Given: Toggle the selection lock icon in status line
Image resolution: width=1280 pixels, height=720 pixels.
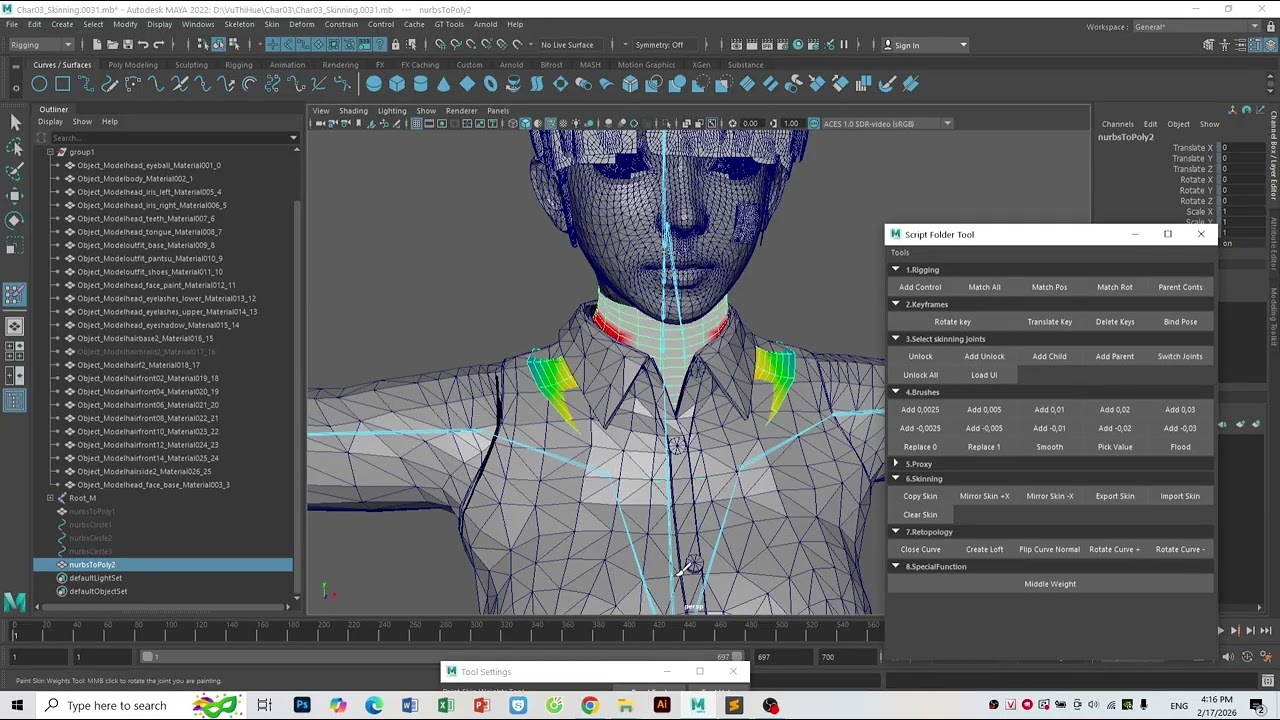Looking at the screenshot, I should coord(396,44).
